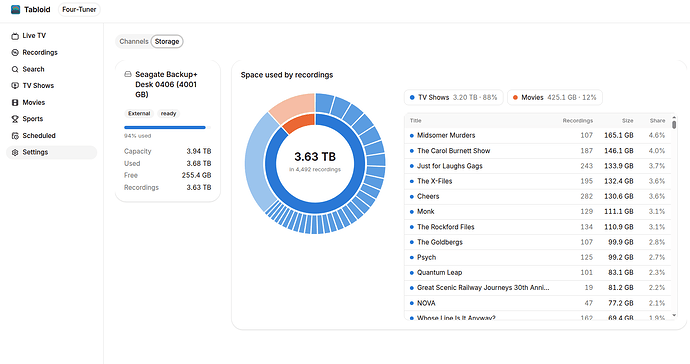This screenshot has width=690, height=364.
Task: Select the Midsomer Murders row
Action: (x=538, y=136)
